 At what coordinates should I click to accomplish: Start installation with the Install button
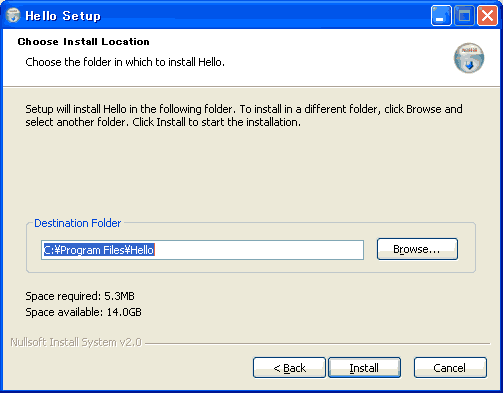tap(364, 368)
